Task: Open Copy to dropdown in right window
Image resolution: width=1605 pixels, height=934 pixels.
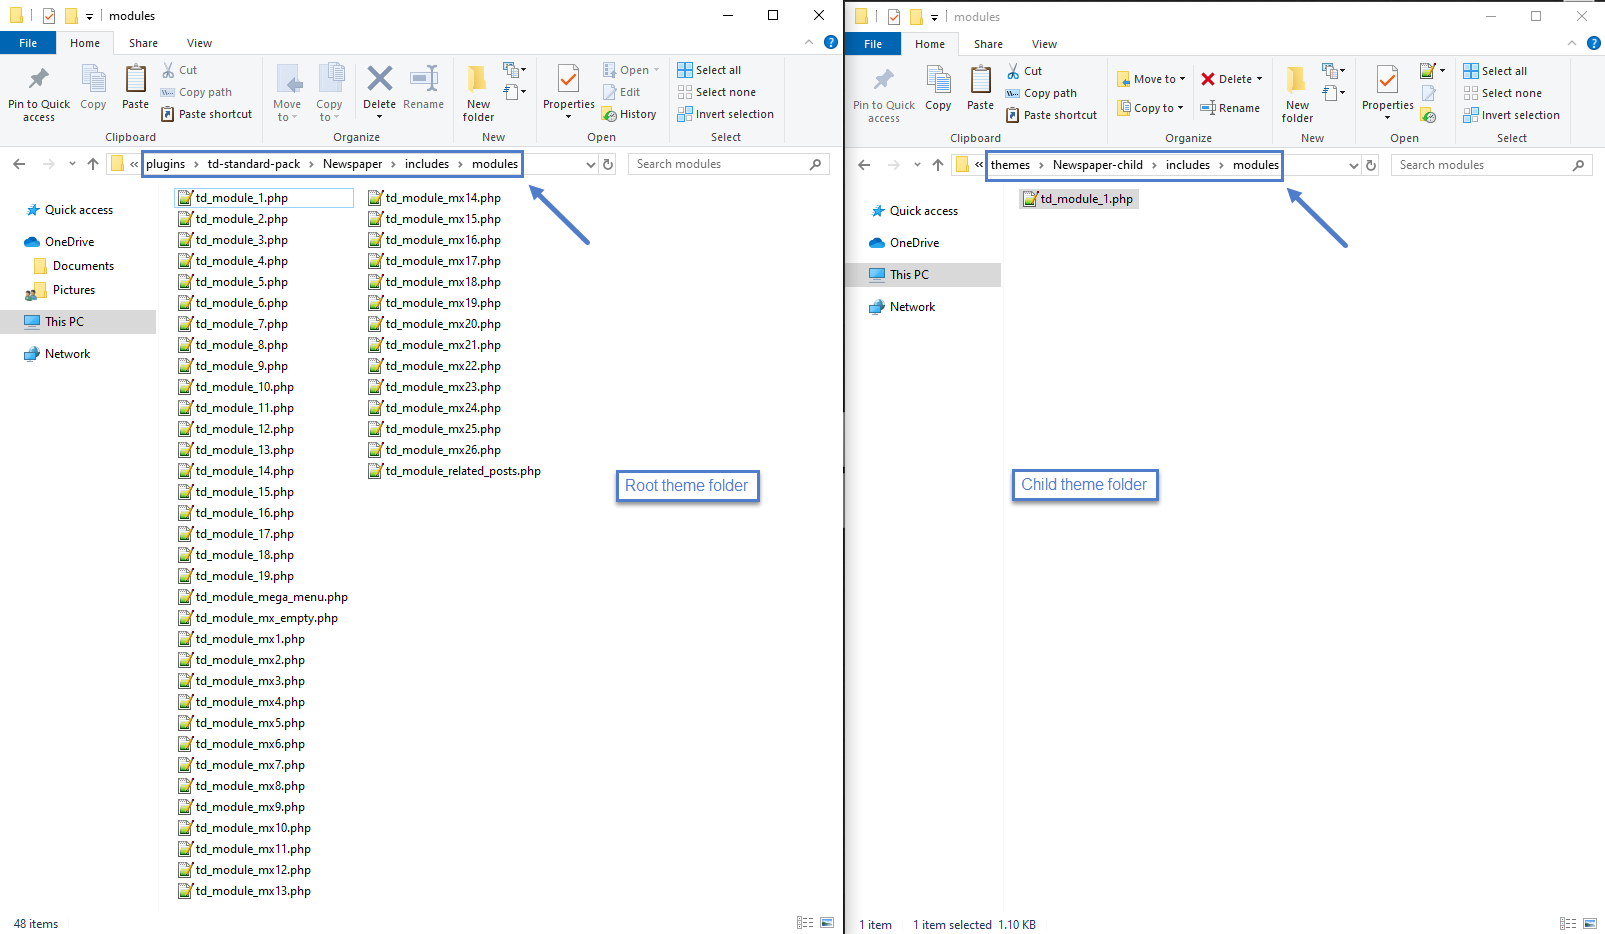Action: tap(1151, 108)
